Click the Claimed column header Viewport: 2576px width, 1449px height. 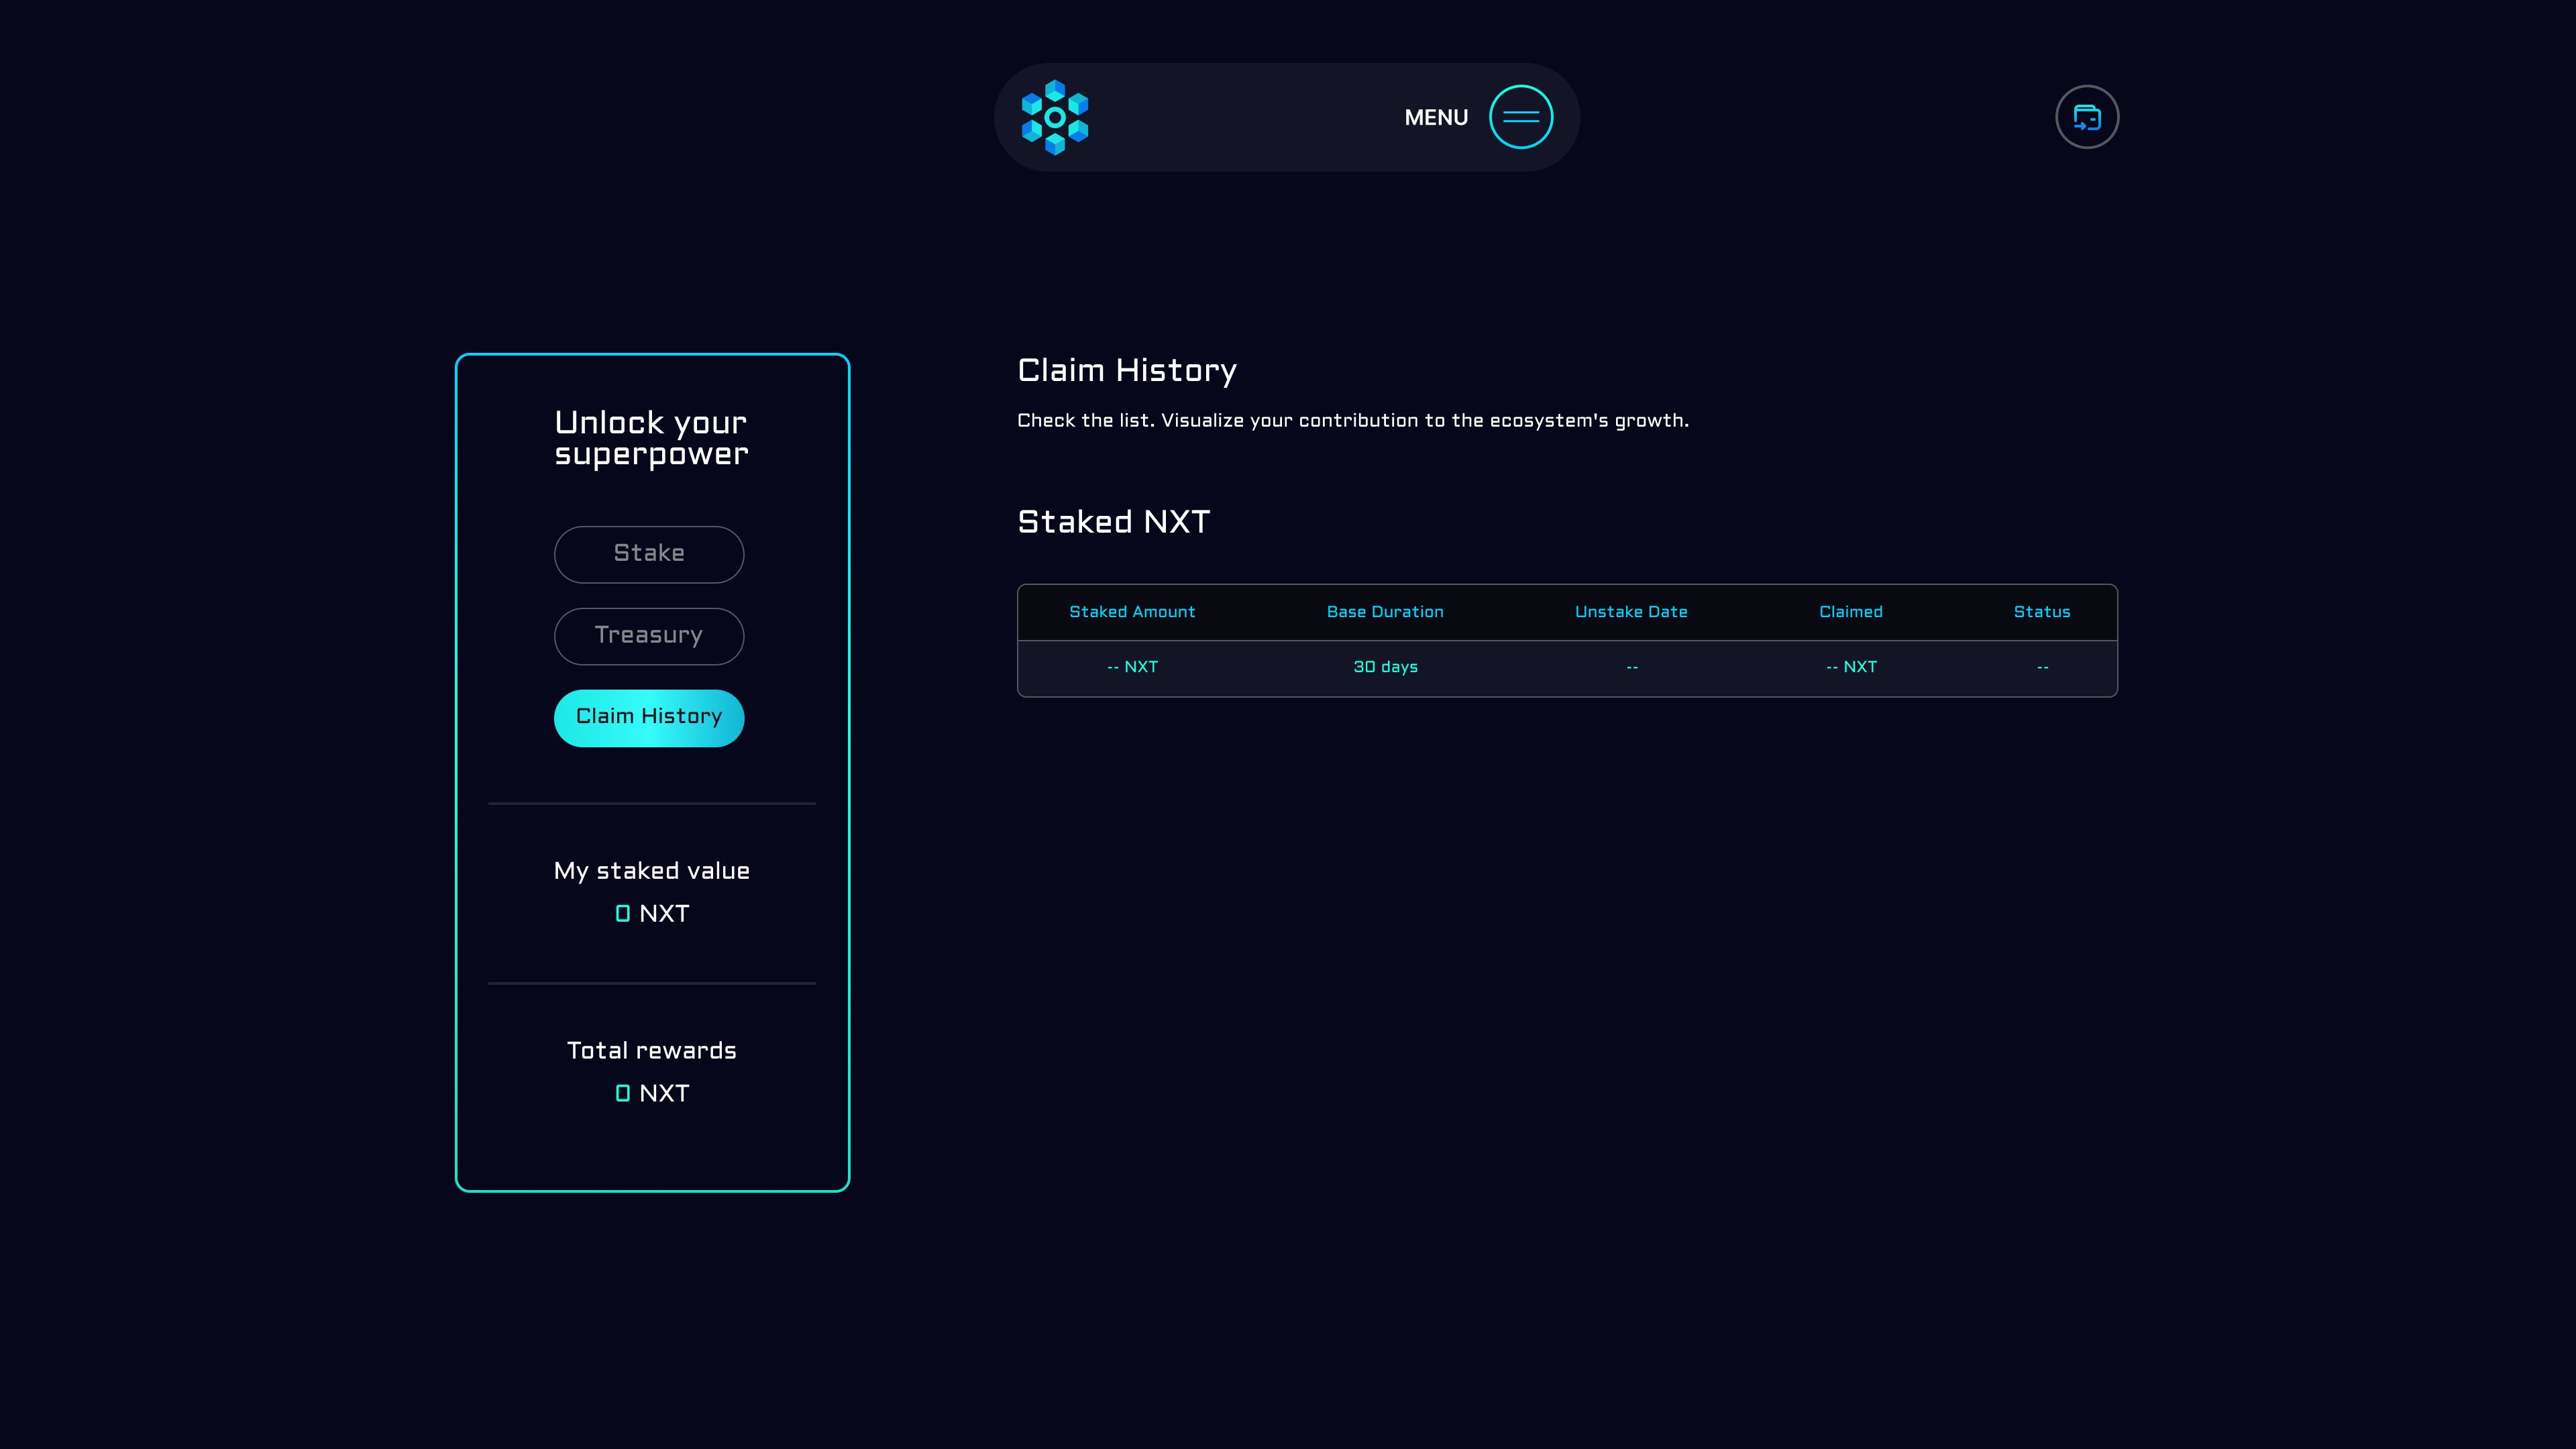[x=1850, y=612]
